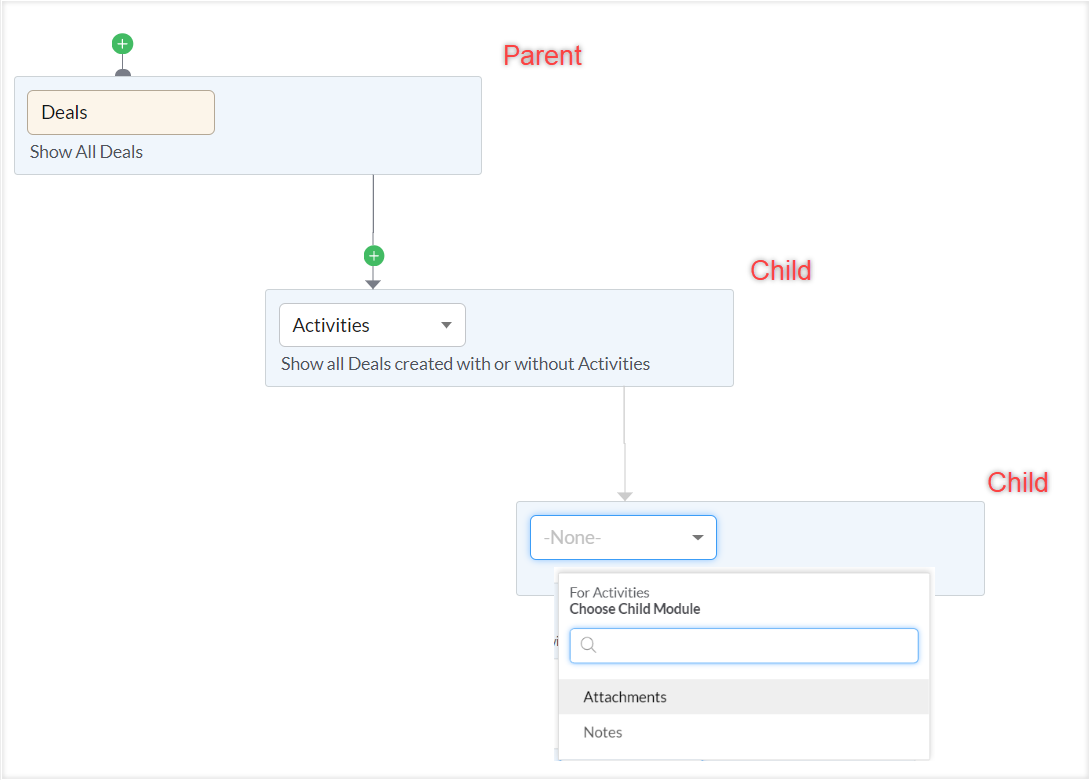Click the red 'Parent' annotation label

(542, 56)
